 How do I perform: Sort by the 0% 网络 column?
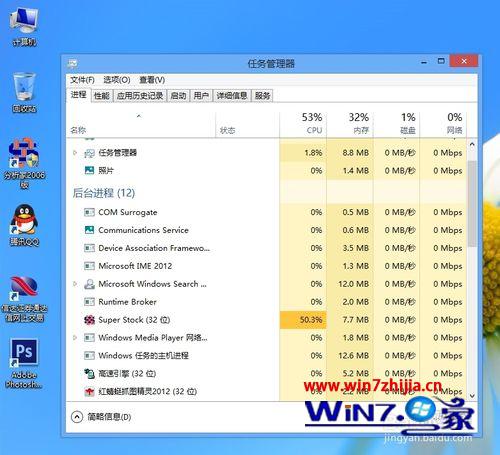443,124
